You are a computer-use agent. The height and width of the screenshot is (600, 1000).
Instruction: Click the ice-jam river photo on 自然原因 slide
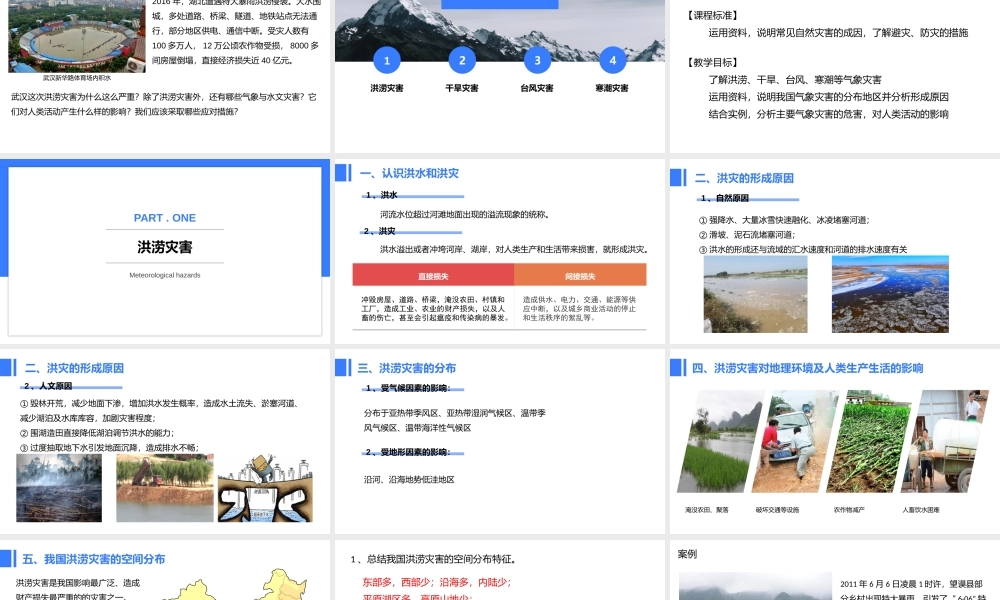(x=890, y=295)
